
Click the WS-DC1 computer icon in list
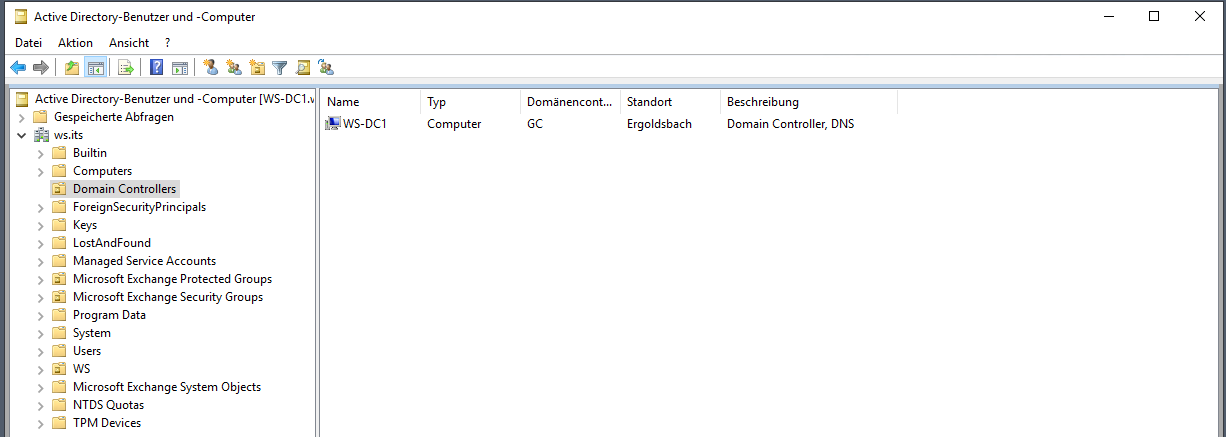click(x=333, y=124)
